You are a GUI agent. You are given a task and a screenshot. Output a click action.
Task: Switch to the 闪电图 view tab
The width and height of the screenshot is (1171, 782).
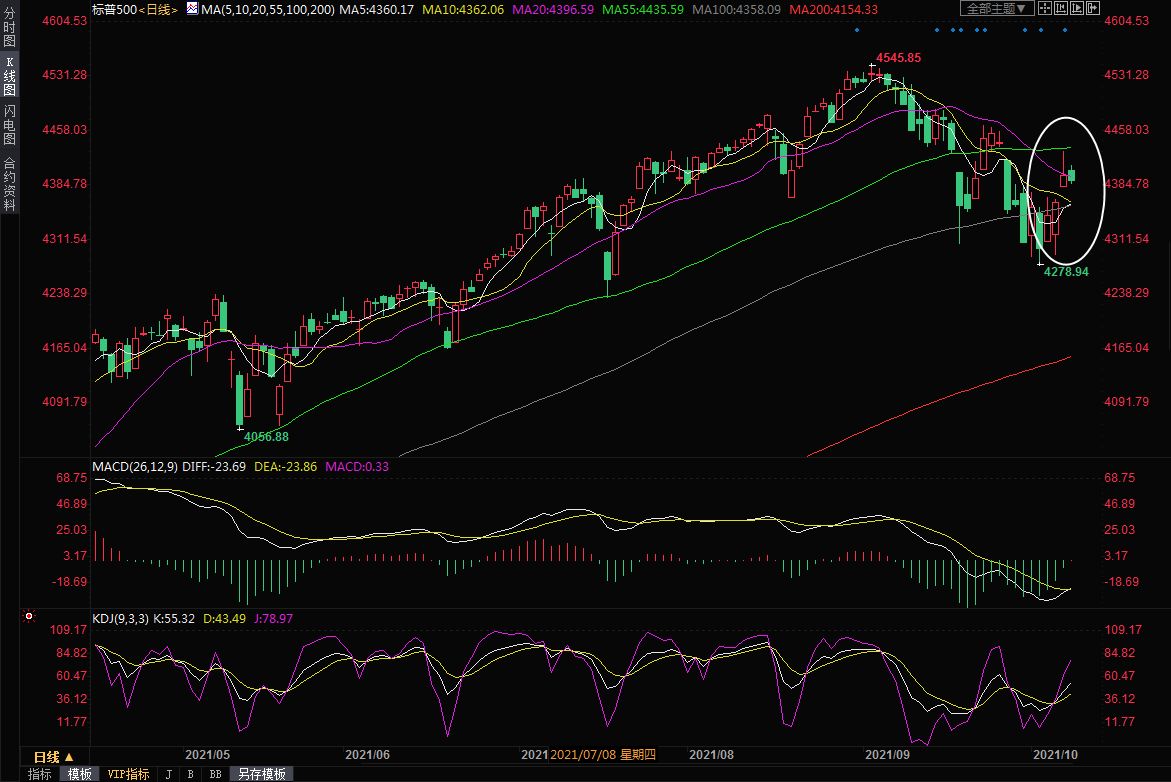click(x=9, y=125)
